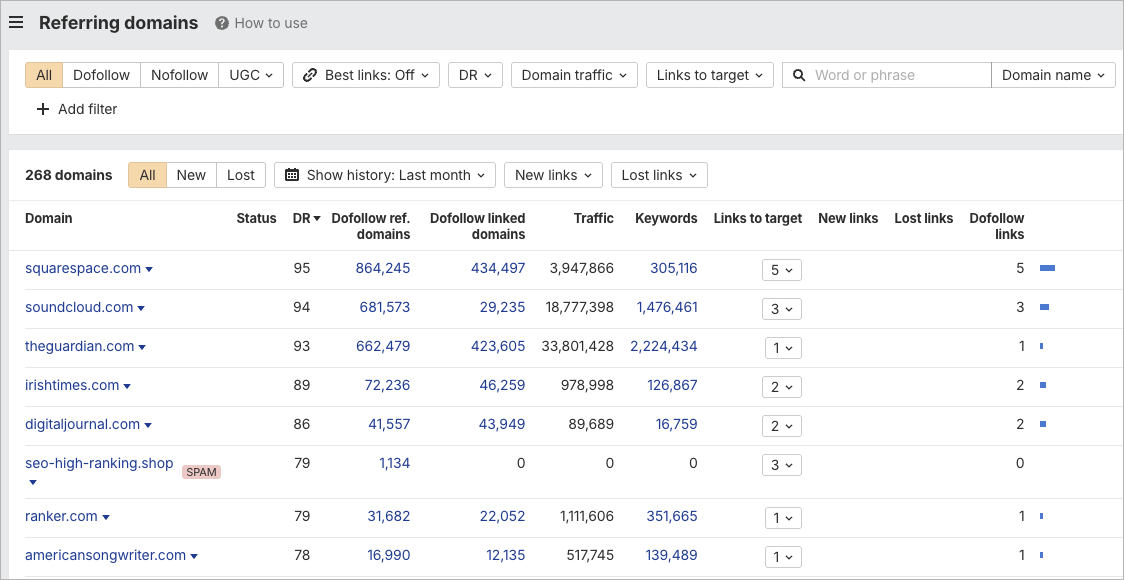
Task: Expand the caret next to squarespace.com
Action: [149, 270]
